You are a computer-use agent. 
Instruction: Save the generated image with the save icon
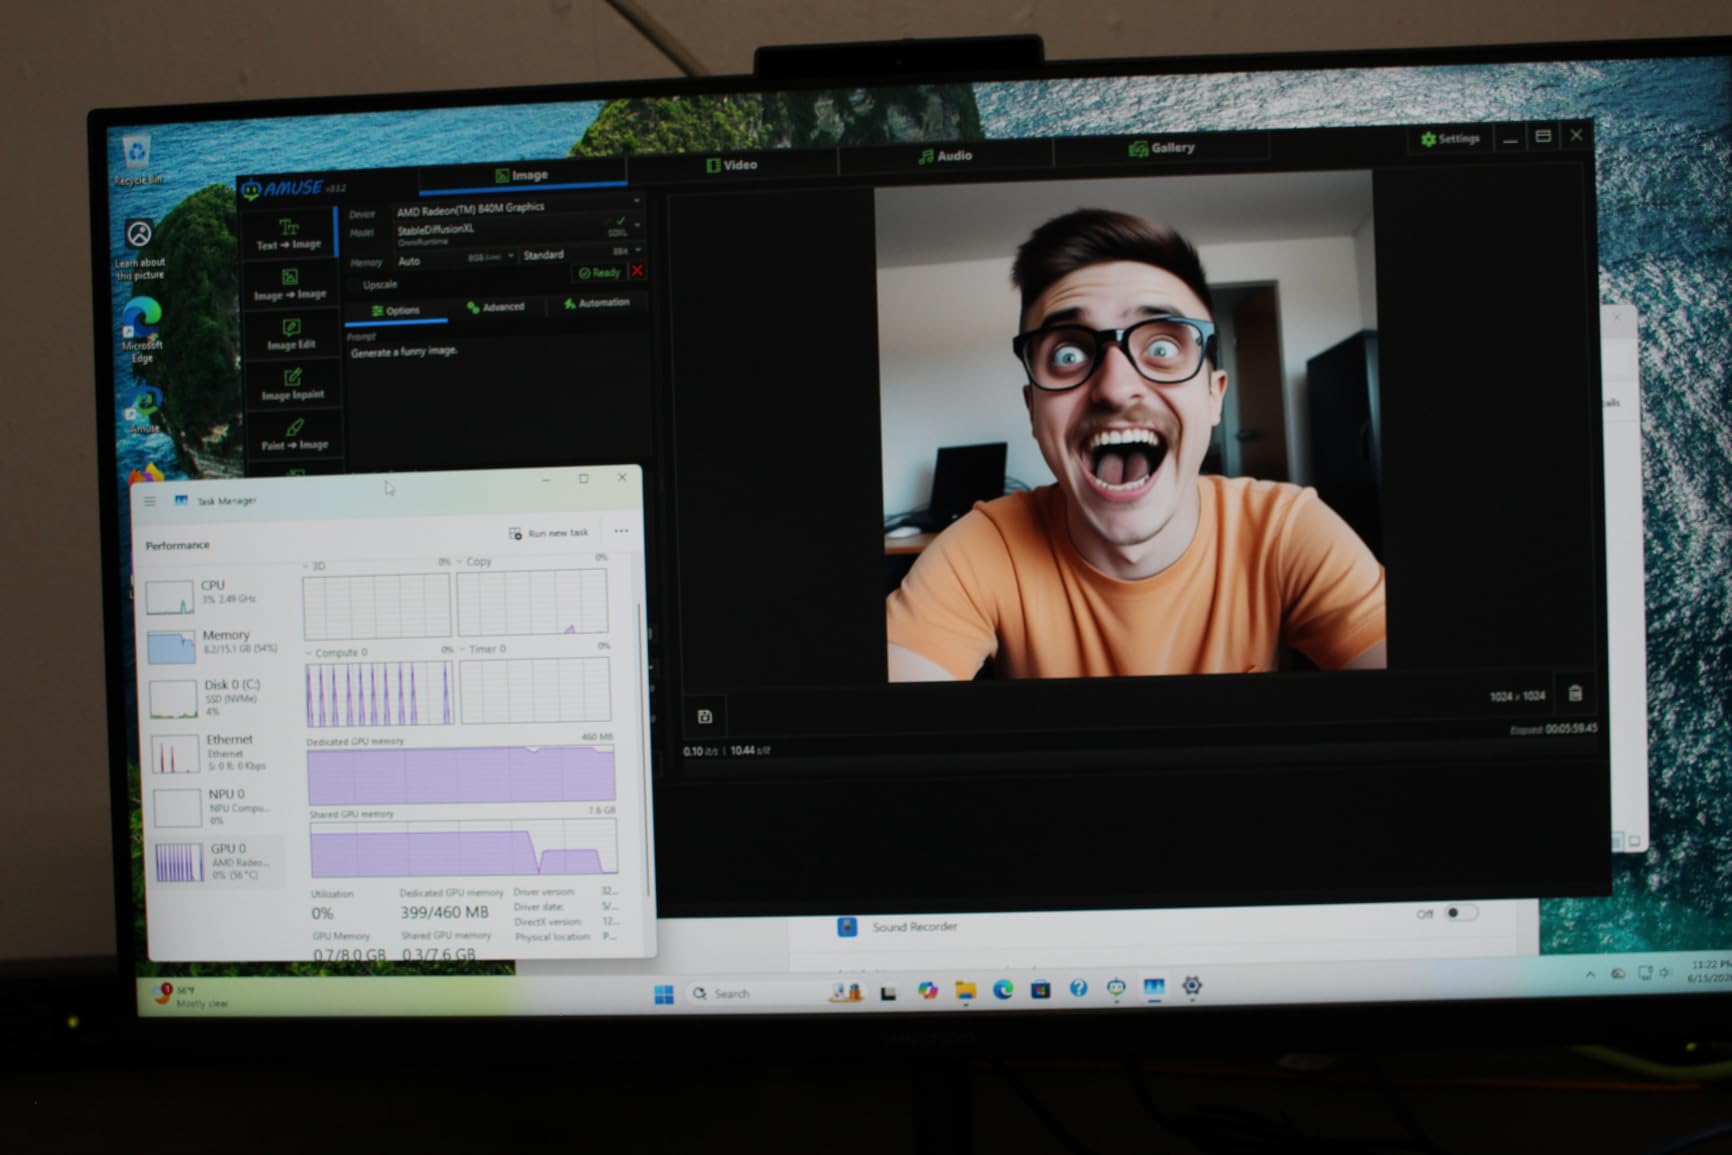(x=704, y=716)
